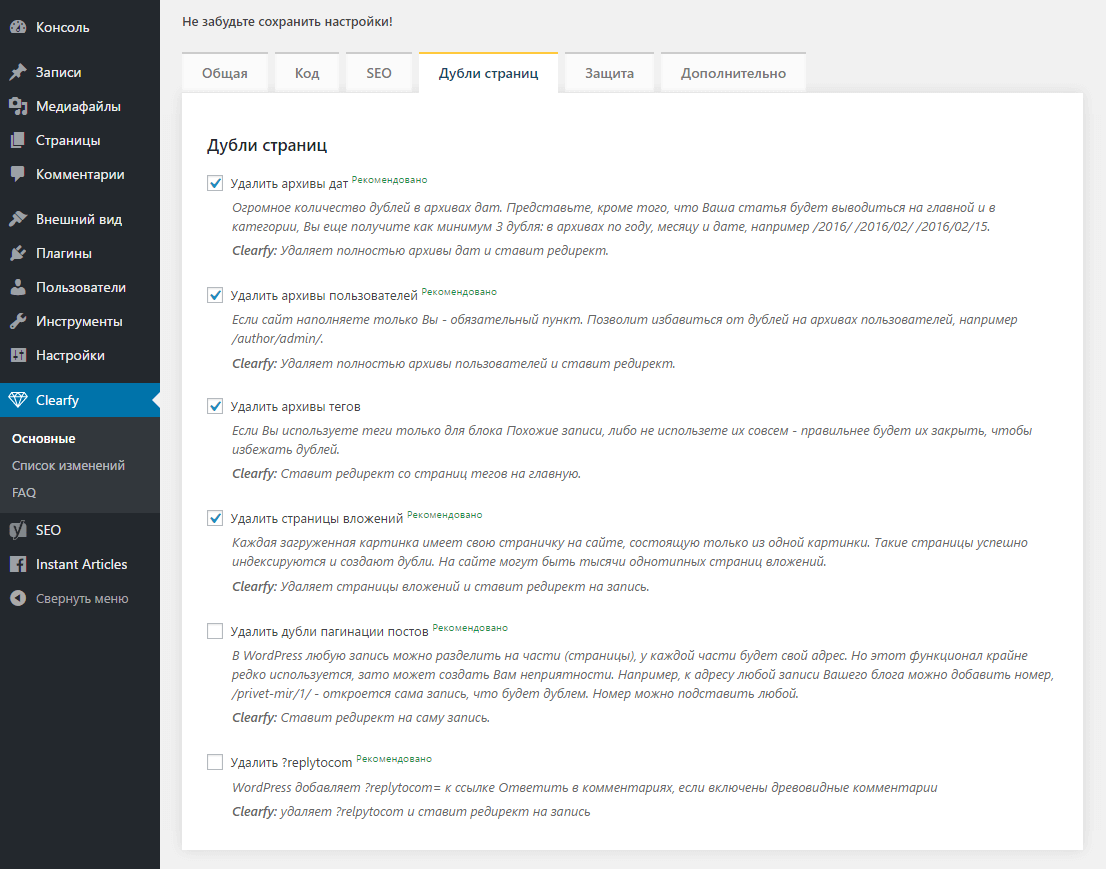1106x869 pixels.
Task: Open Внешний вид menu item
Action: [x=80, y=219]
